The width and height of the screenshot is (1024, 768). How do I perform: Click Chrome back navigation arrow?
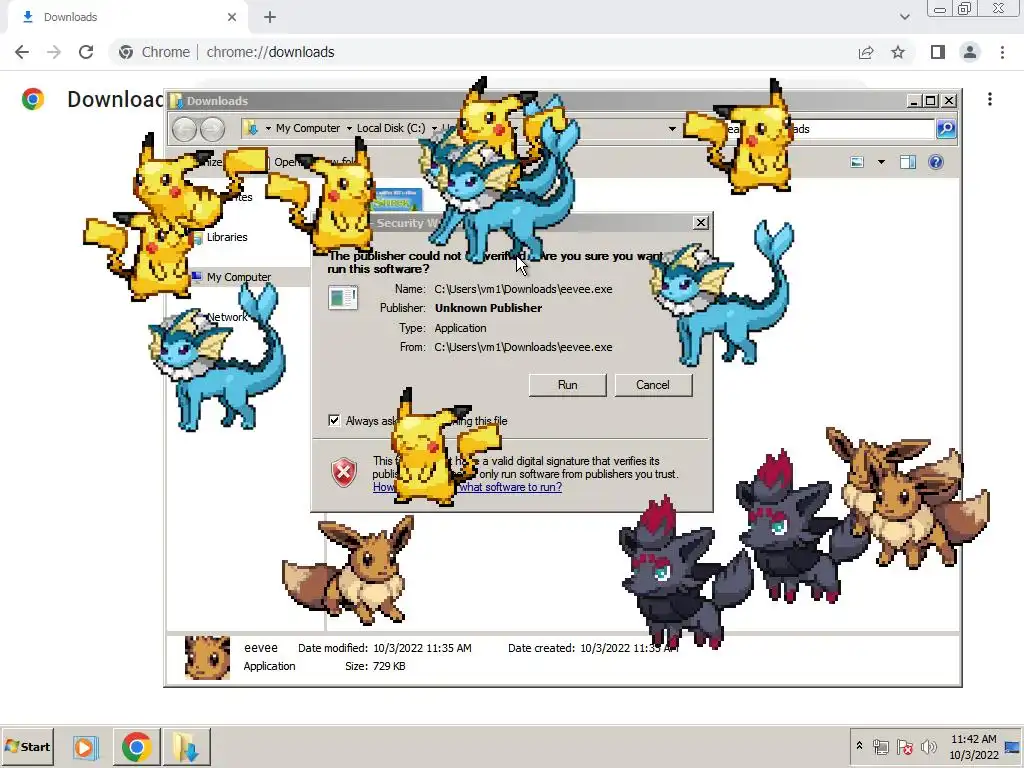click(x=22, y=52)
